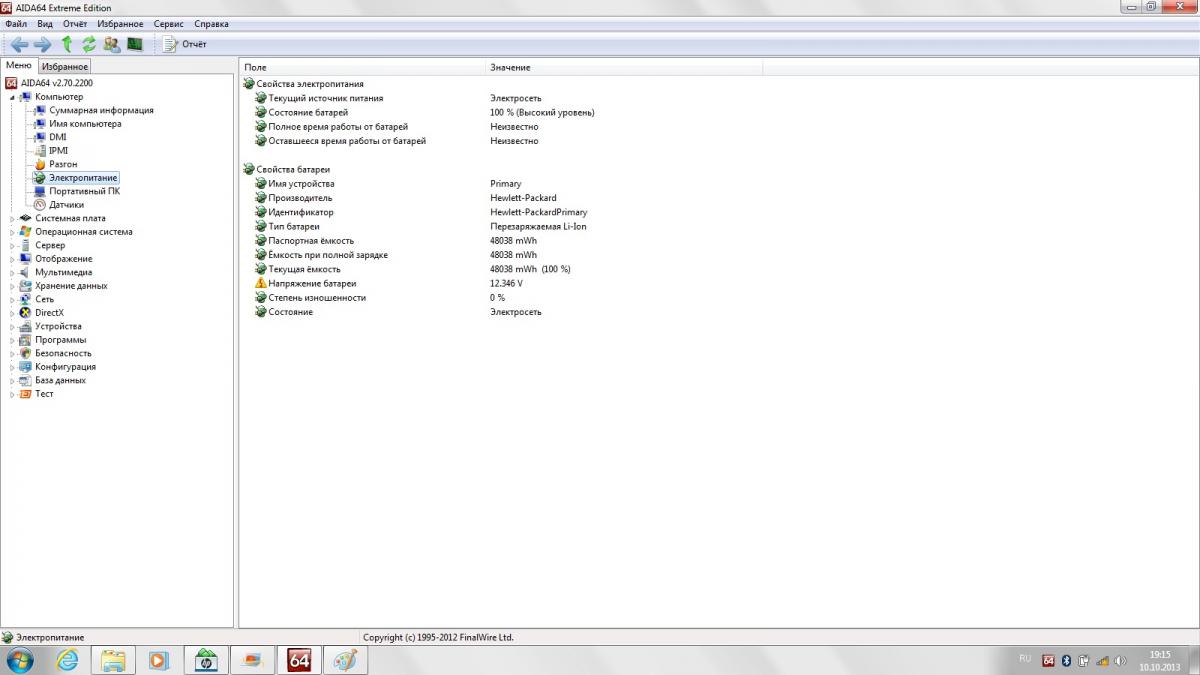Select the Производитель field row
The height and width of the screenshot is (675, 1200).
click(x=301, y=198)
